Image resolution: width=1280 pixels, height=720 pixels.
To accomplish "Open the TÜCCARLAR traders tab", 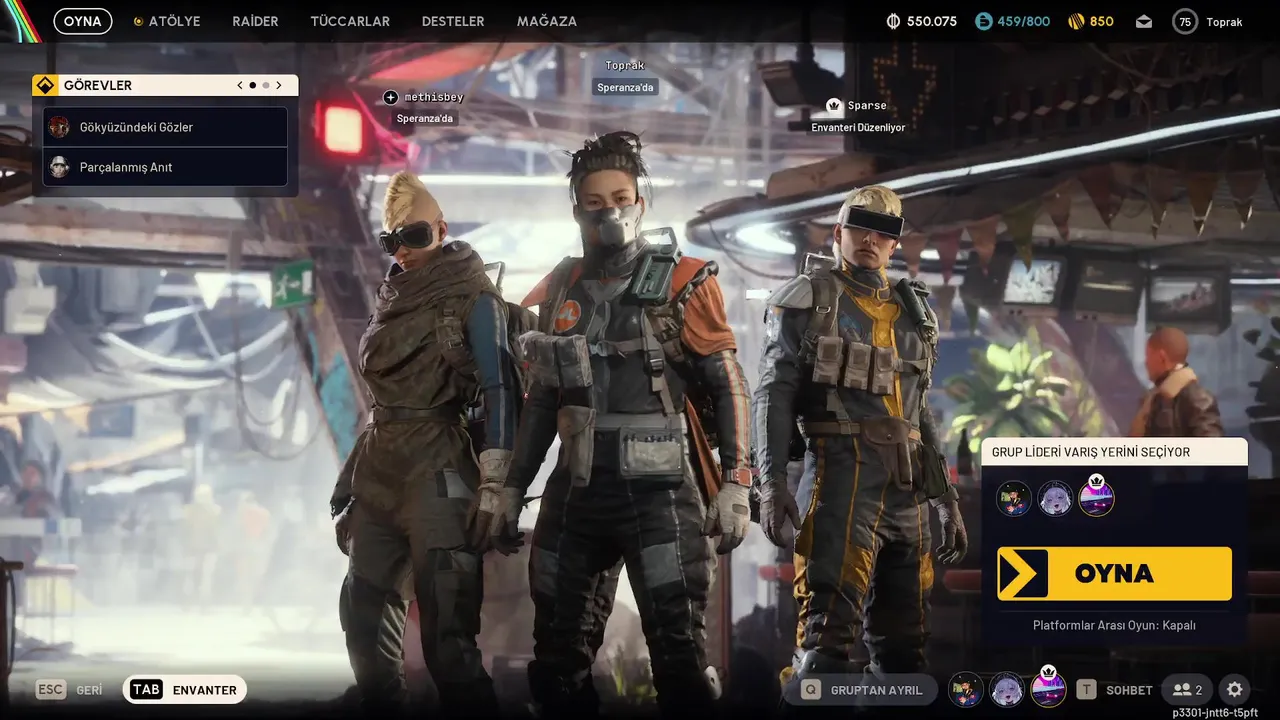I will click(x=350, y=21).
